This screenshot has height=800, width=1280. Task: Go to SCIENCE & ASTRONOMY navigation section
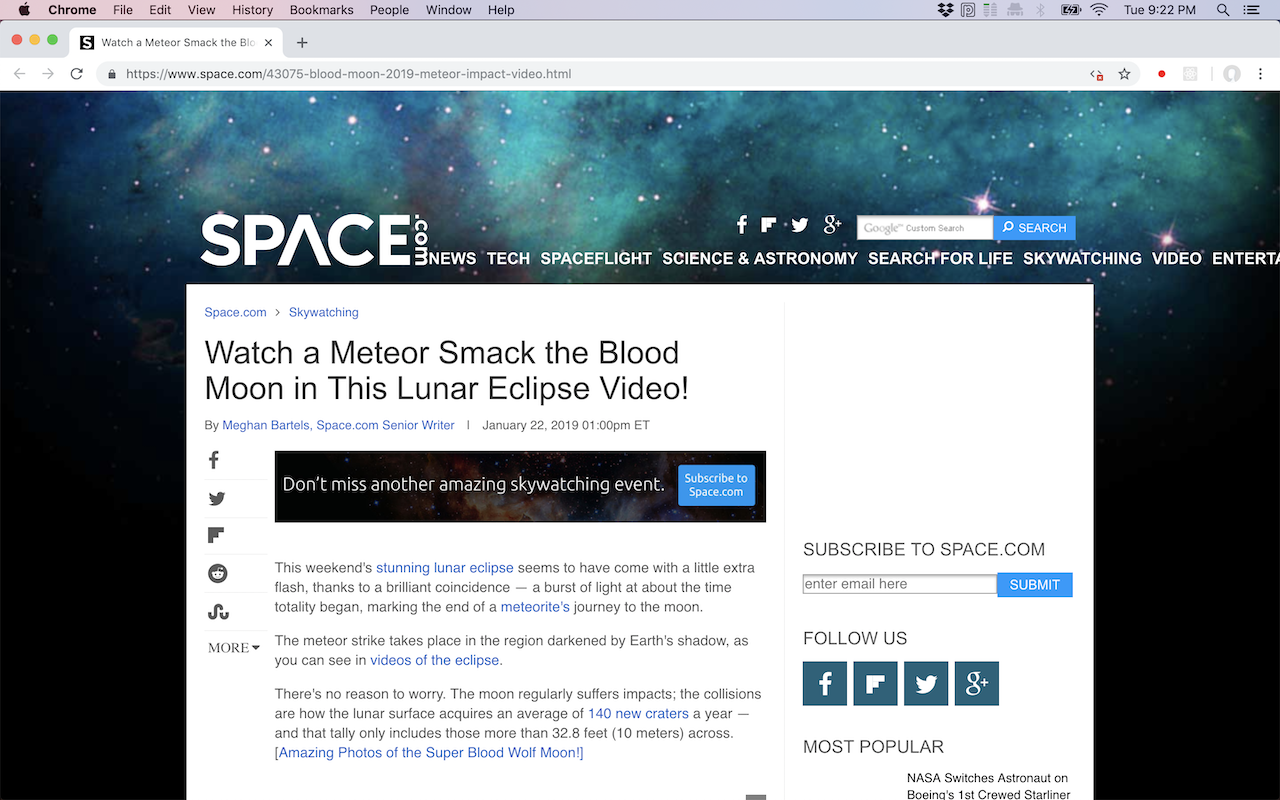(760, 258)
